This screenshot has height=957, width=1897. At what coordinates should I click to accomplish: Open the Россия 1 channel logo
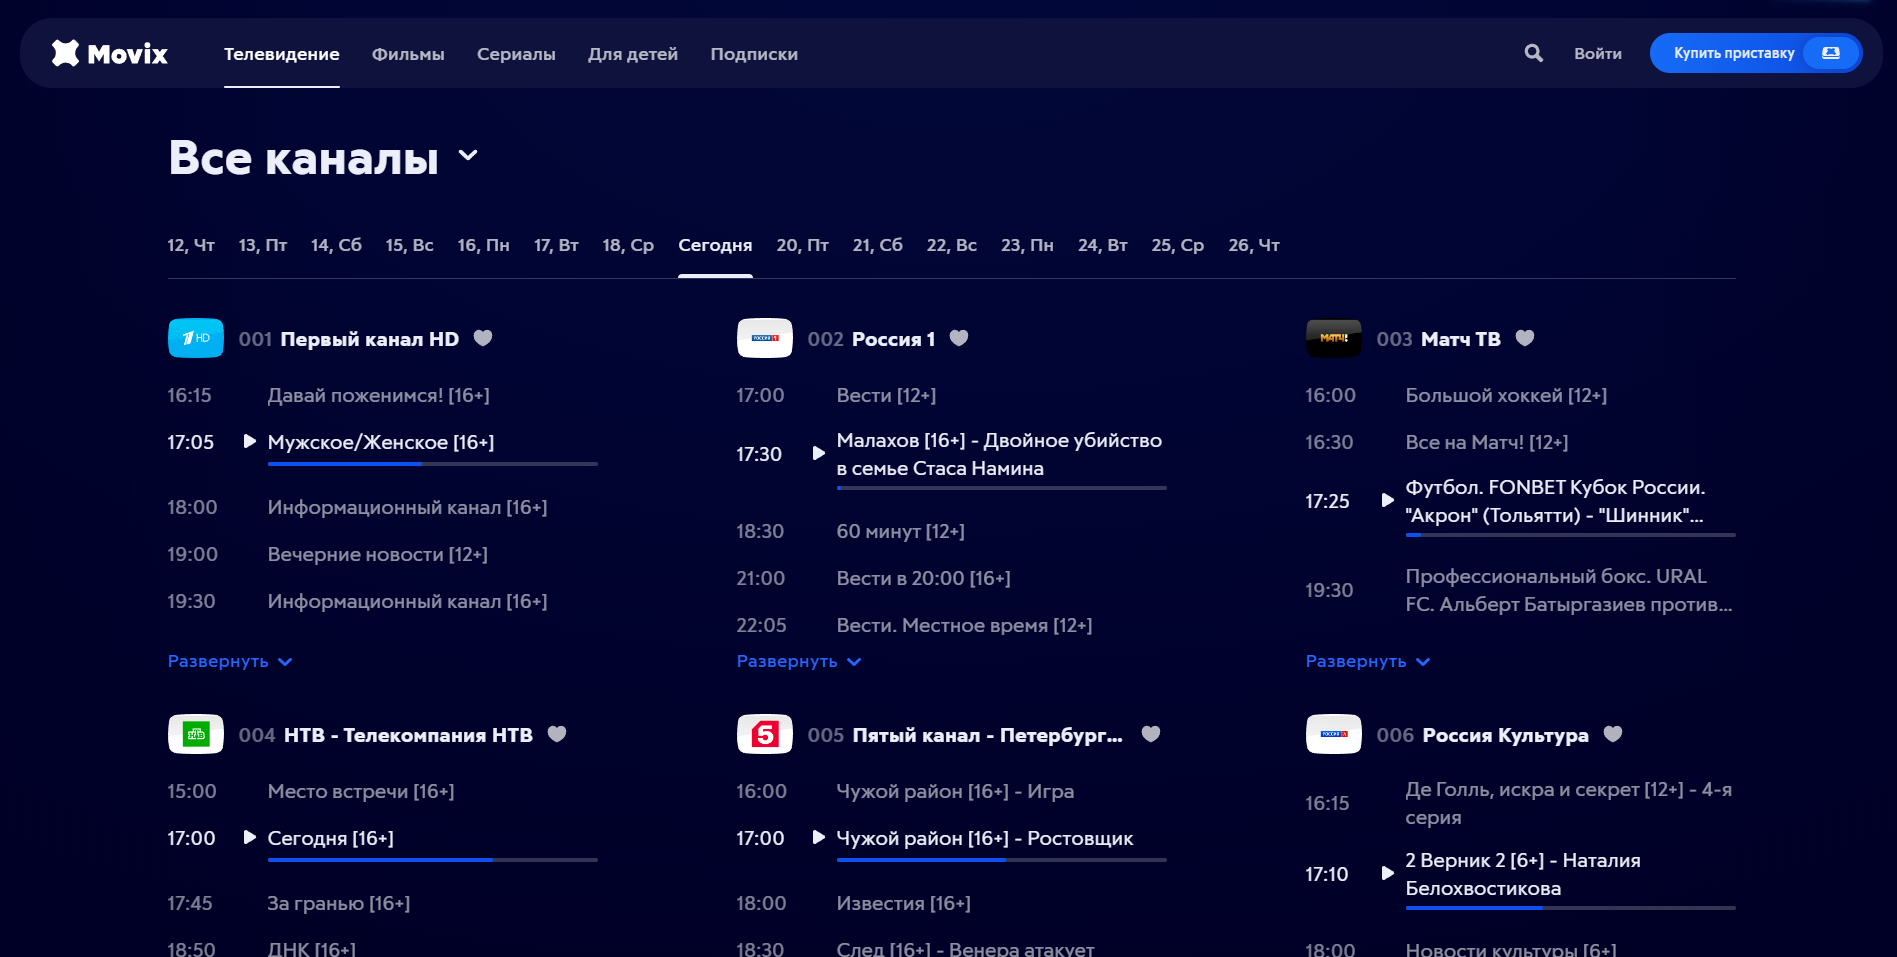(x=765, y=338)
